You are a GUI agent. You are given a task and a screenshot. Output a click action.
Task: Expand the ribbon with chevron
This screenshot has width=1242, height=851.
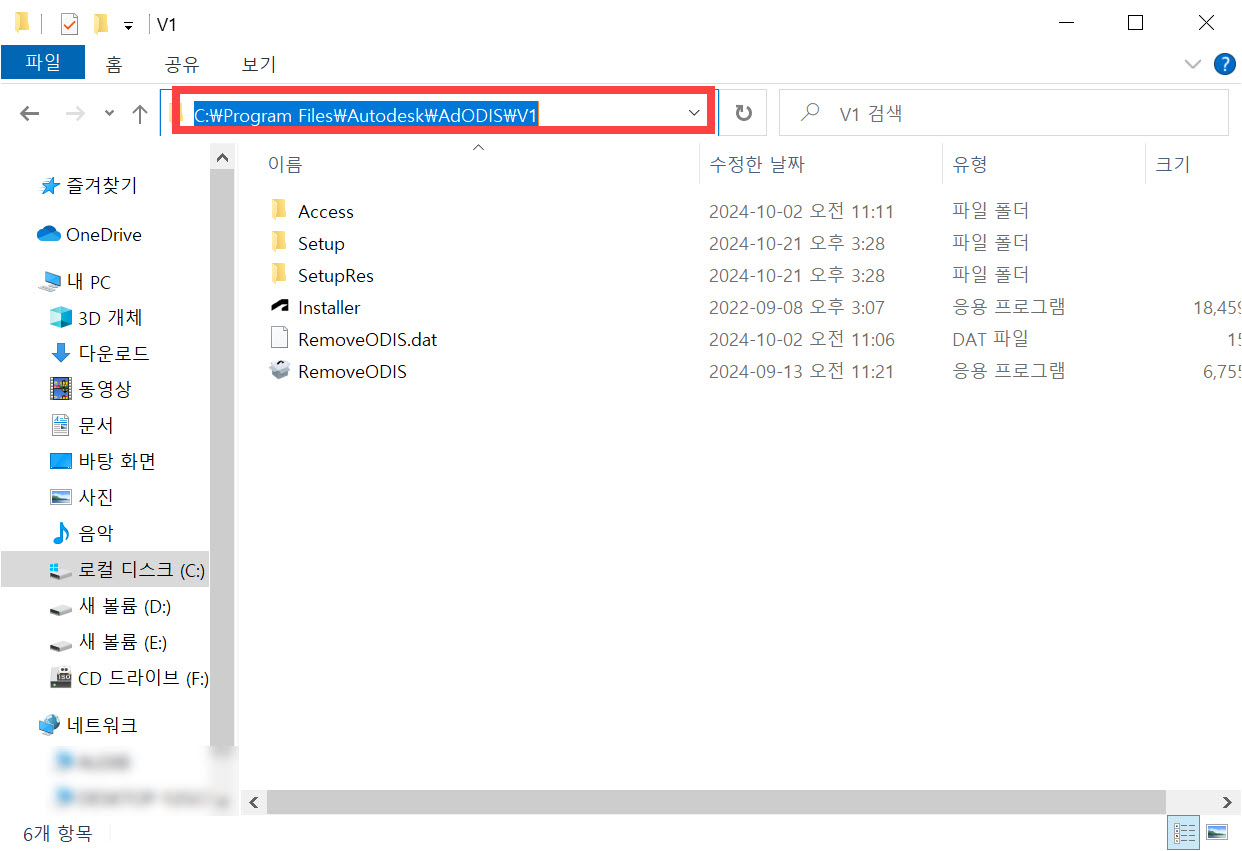[1192, 64]
